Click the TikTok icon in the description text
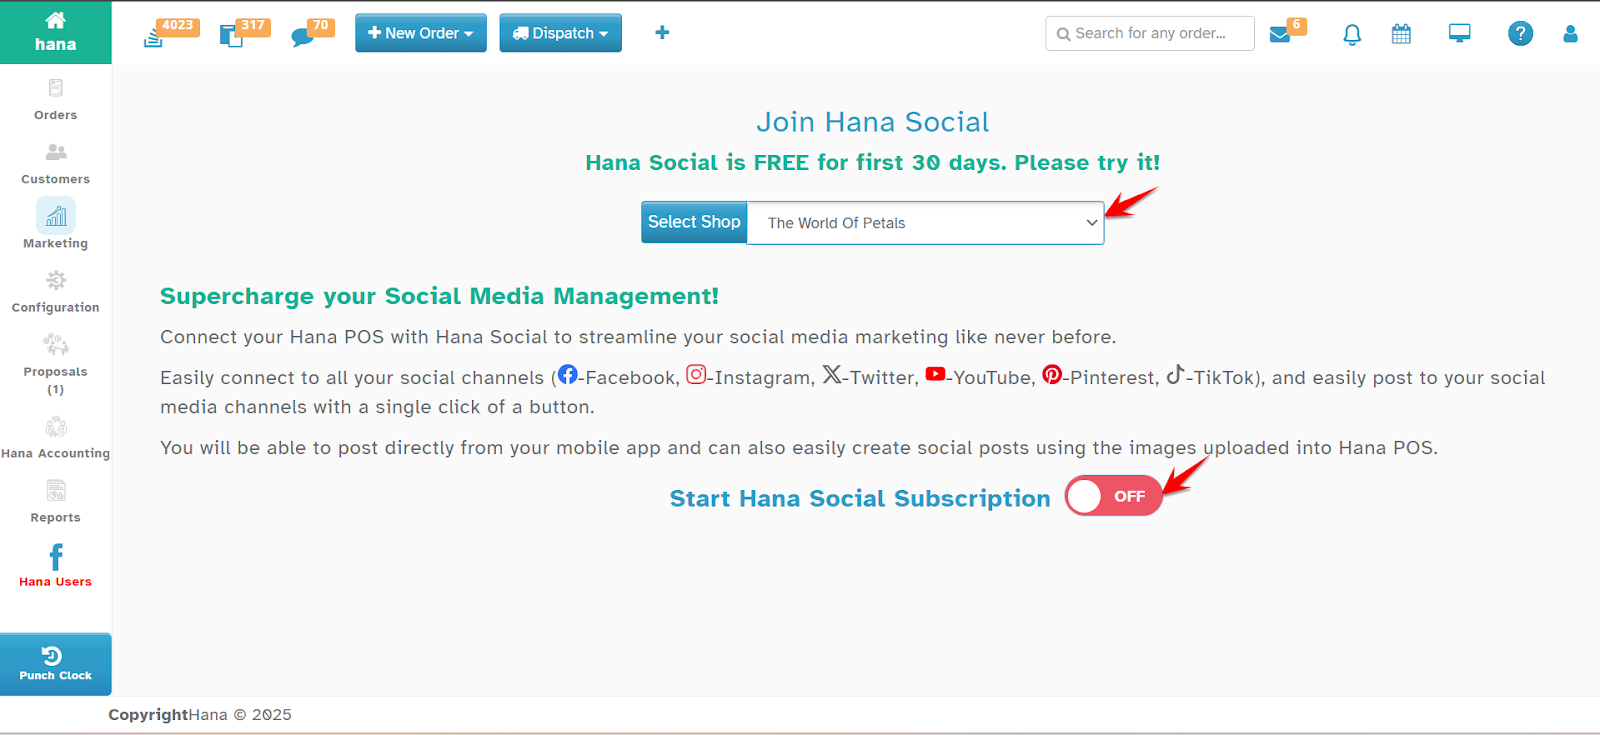Image resolution: width=1600 pixels, height=735 pixels. 1176,374
